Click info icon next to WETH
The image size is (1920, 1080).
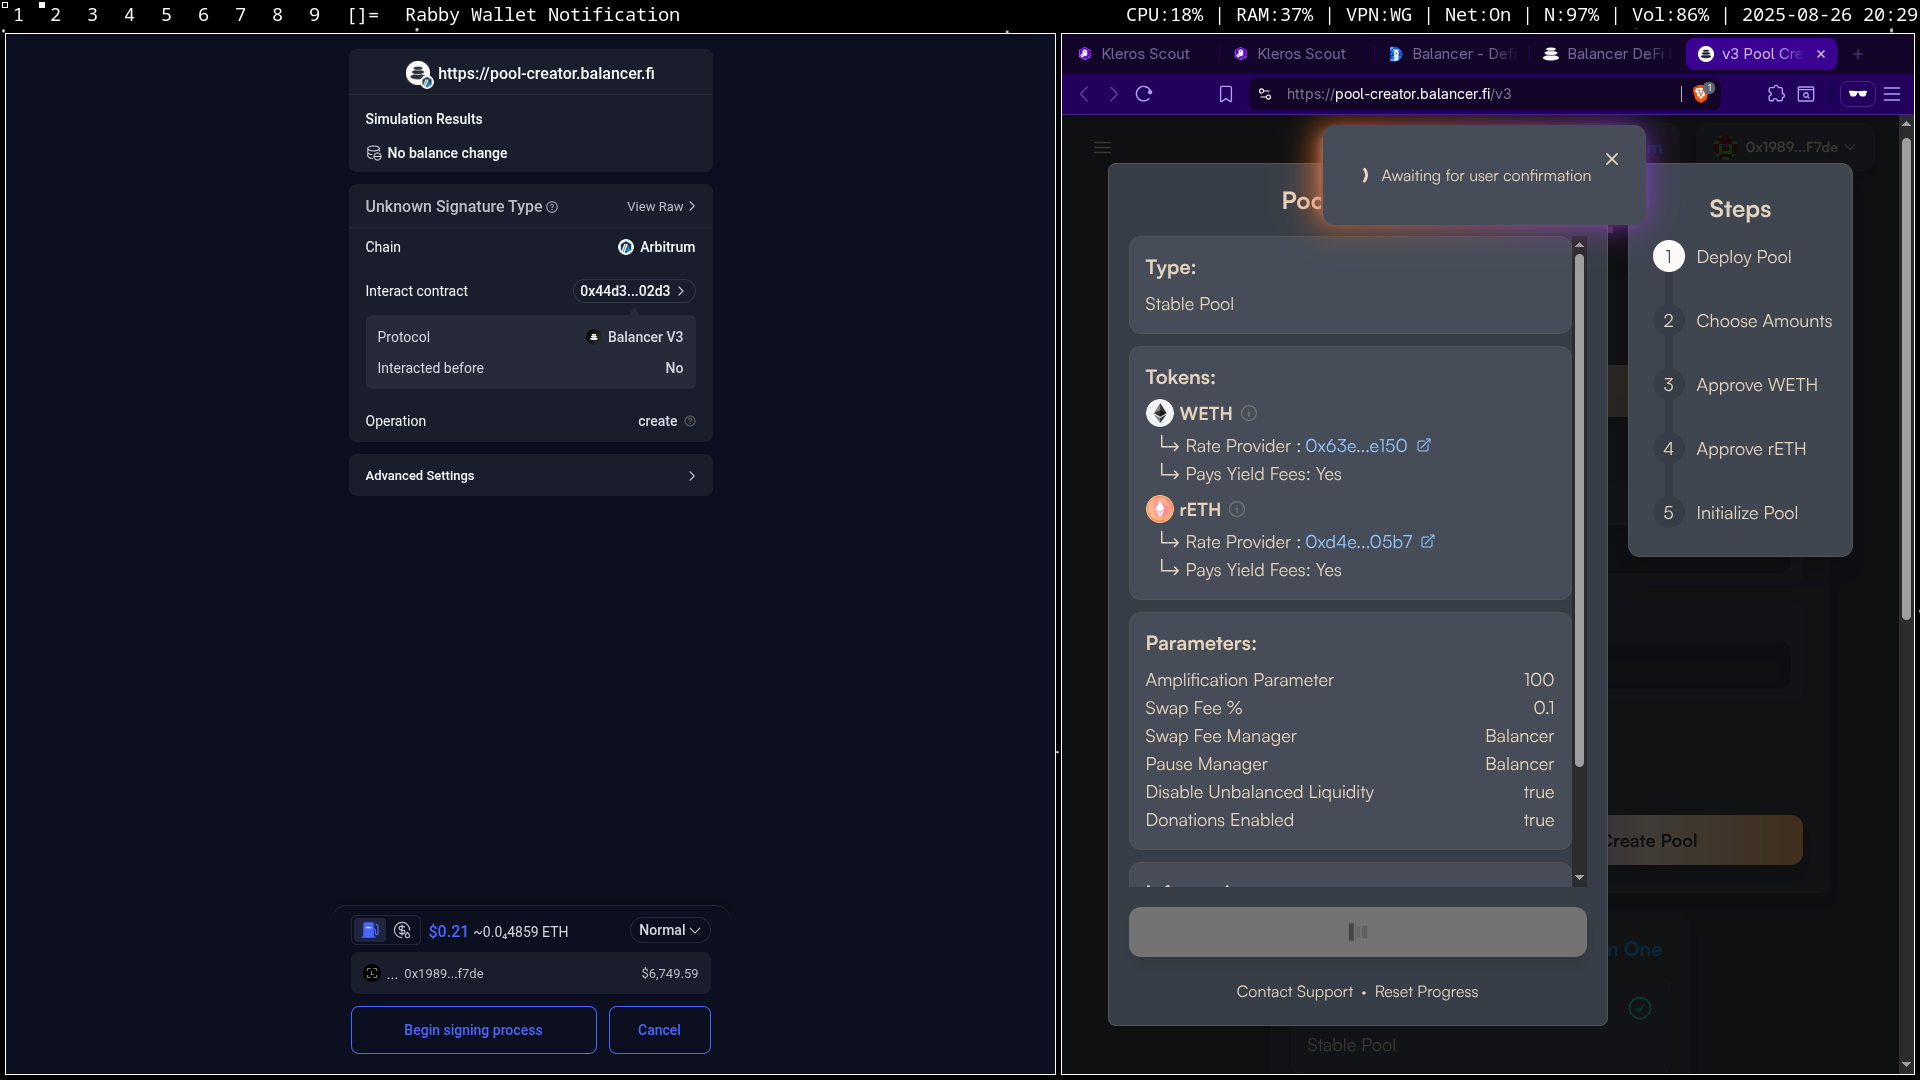point(1249,413)
